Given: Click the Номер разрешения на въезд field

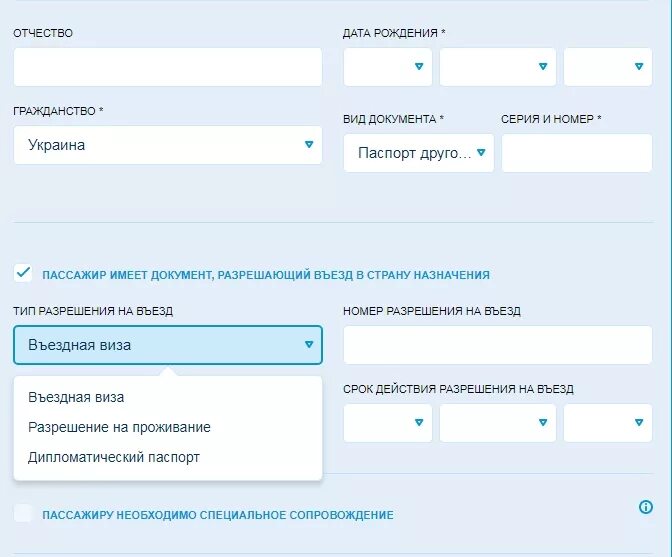Looking at the screenshot, I should point(498,345).
